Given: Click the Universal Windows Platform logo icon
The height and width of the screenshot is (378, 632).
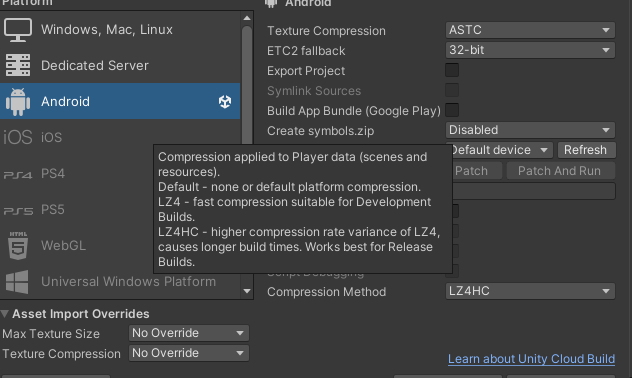Looking at the screenshot, I should [x=17, y=281].
